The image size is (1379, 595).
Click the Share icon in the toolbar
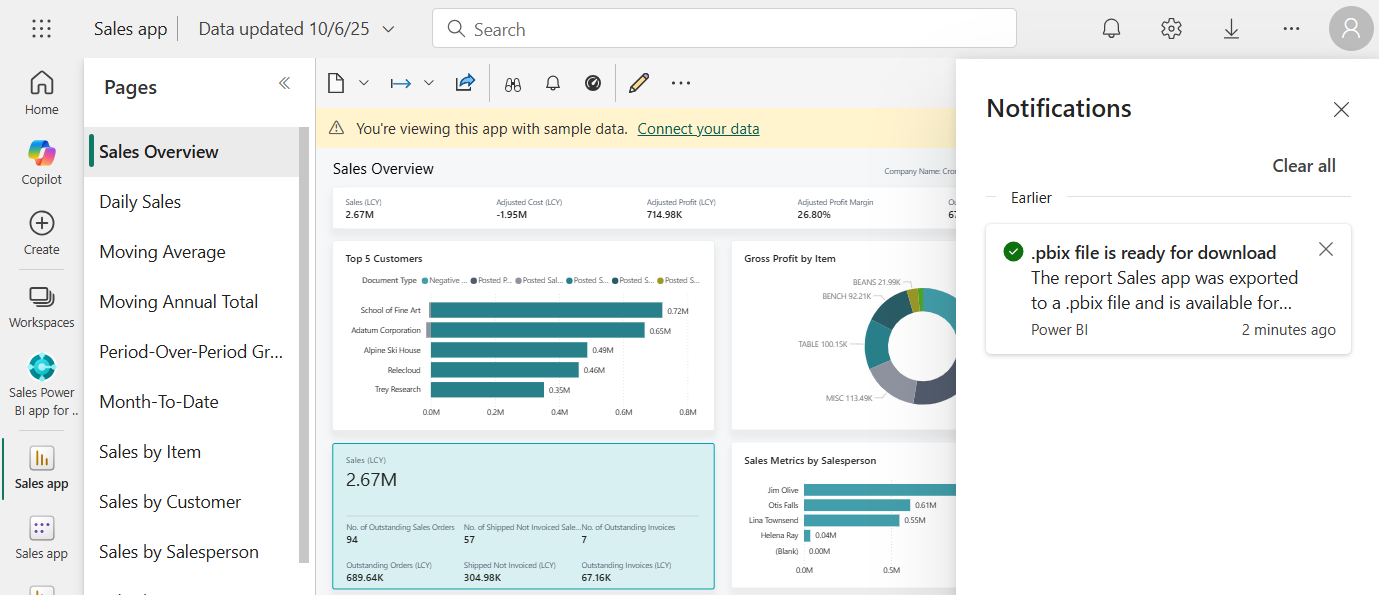pos(465,84)
